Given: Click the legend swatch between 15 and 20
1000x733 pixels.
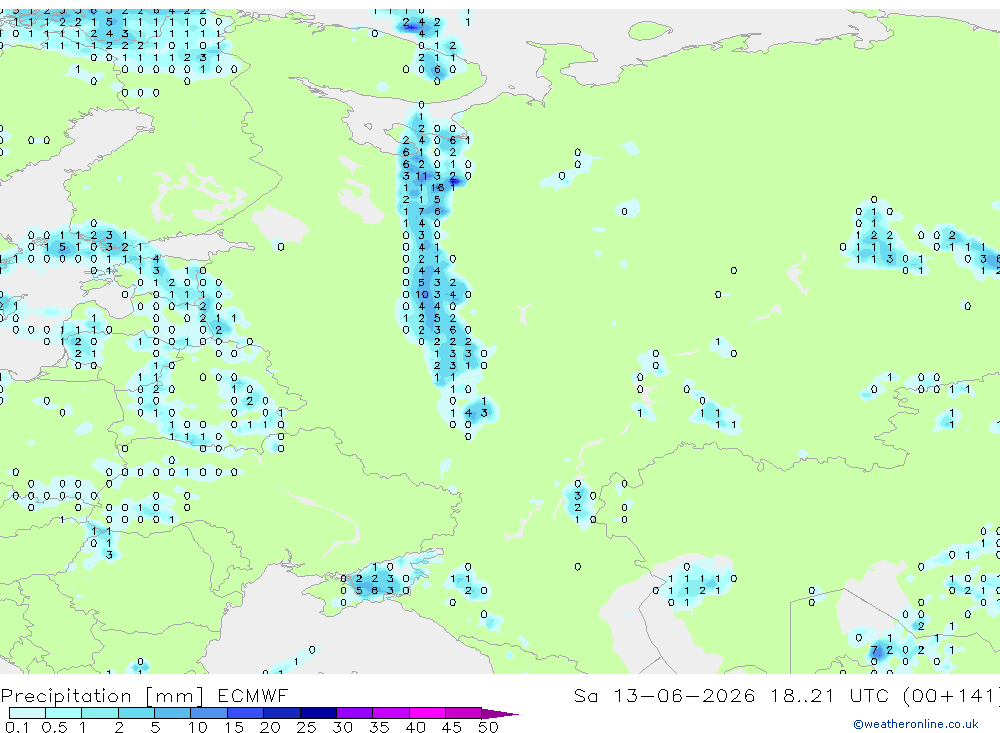Looking at the screenshot, I should [x=246, y=713].
